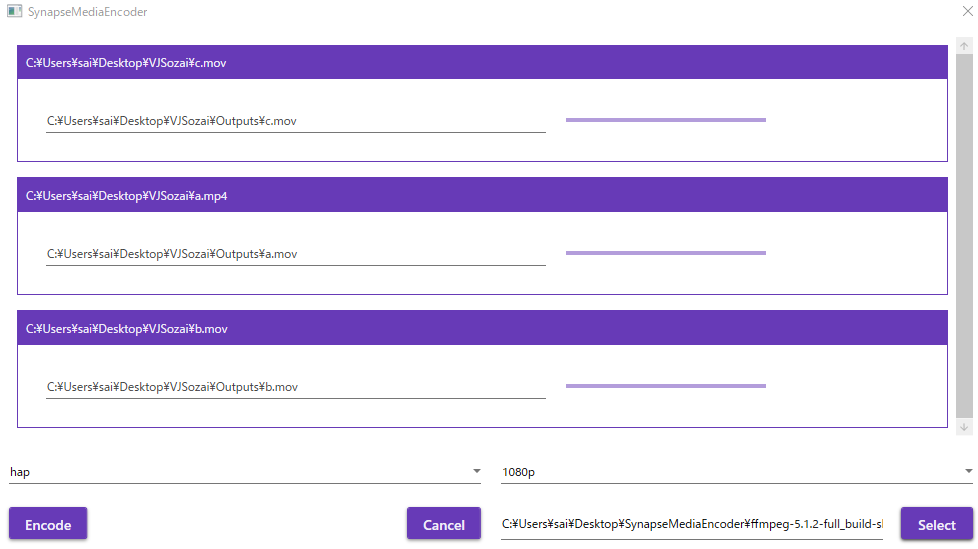Close the SynapseMediaEncoder window
The height and width of the screenshot is (549, 978).
pos(966,12)
